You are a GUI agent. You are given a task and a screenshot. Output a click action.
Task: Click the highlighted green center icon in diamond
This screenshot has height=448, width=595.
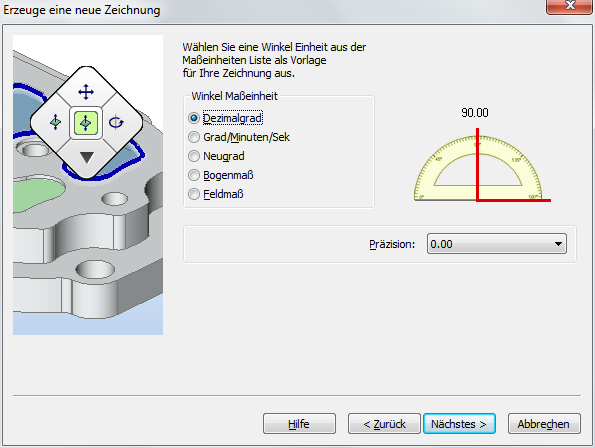(86, 123)
